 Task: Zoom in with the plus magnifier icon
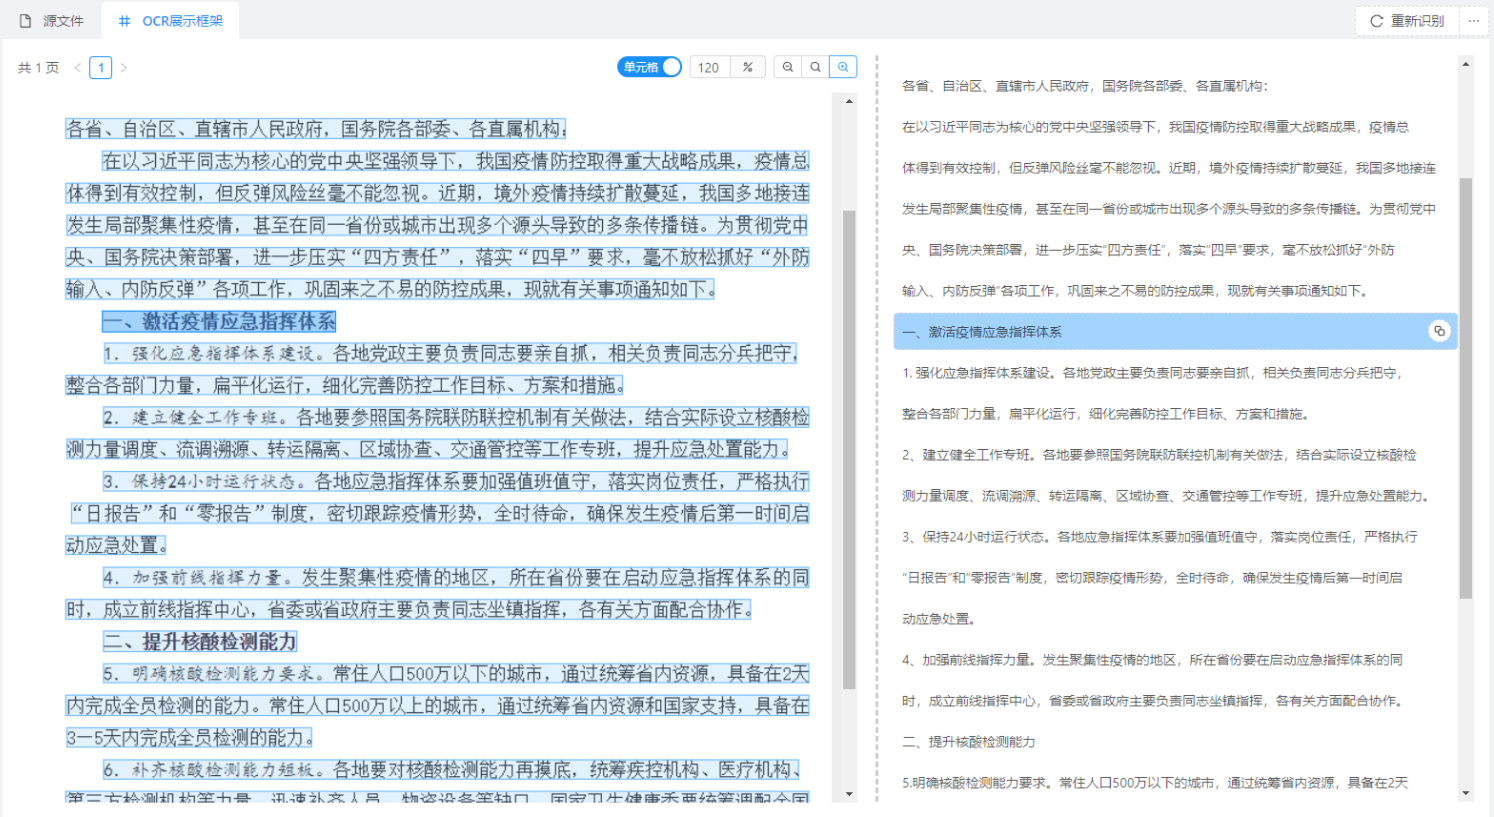(x=844, y=67)
